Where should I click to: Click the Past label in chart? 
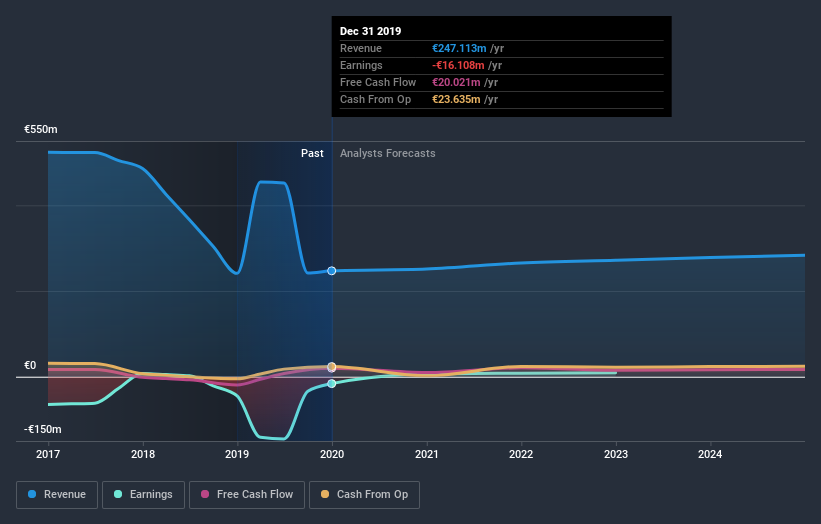[x=312, y=153]
